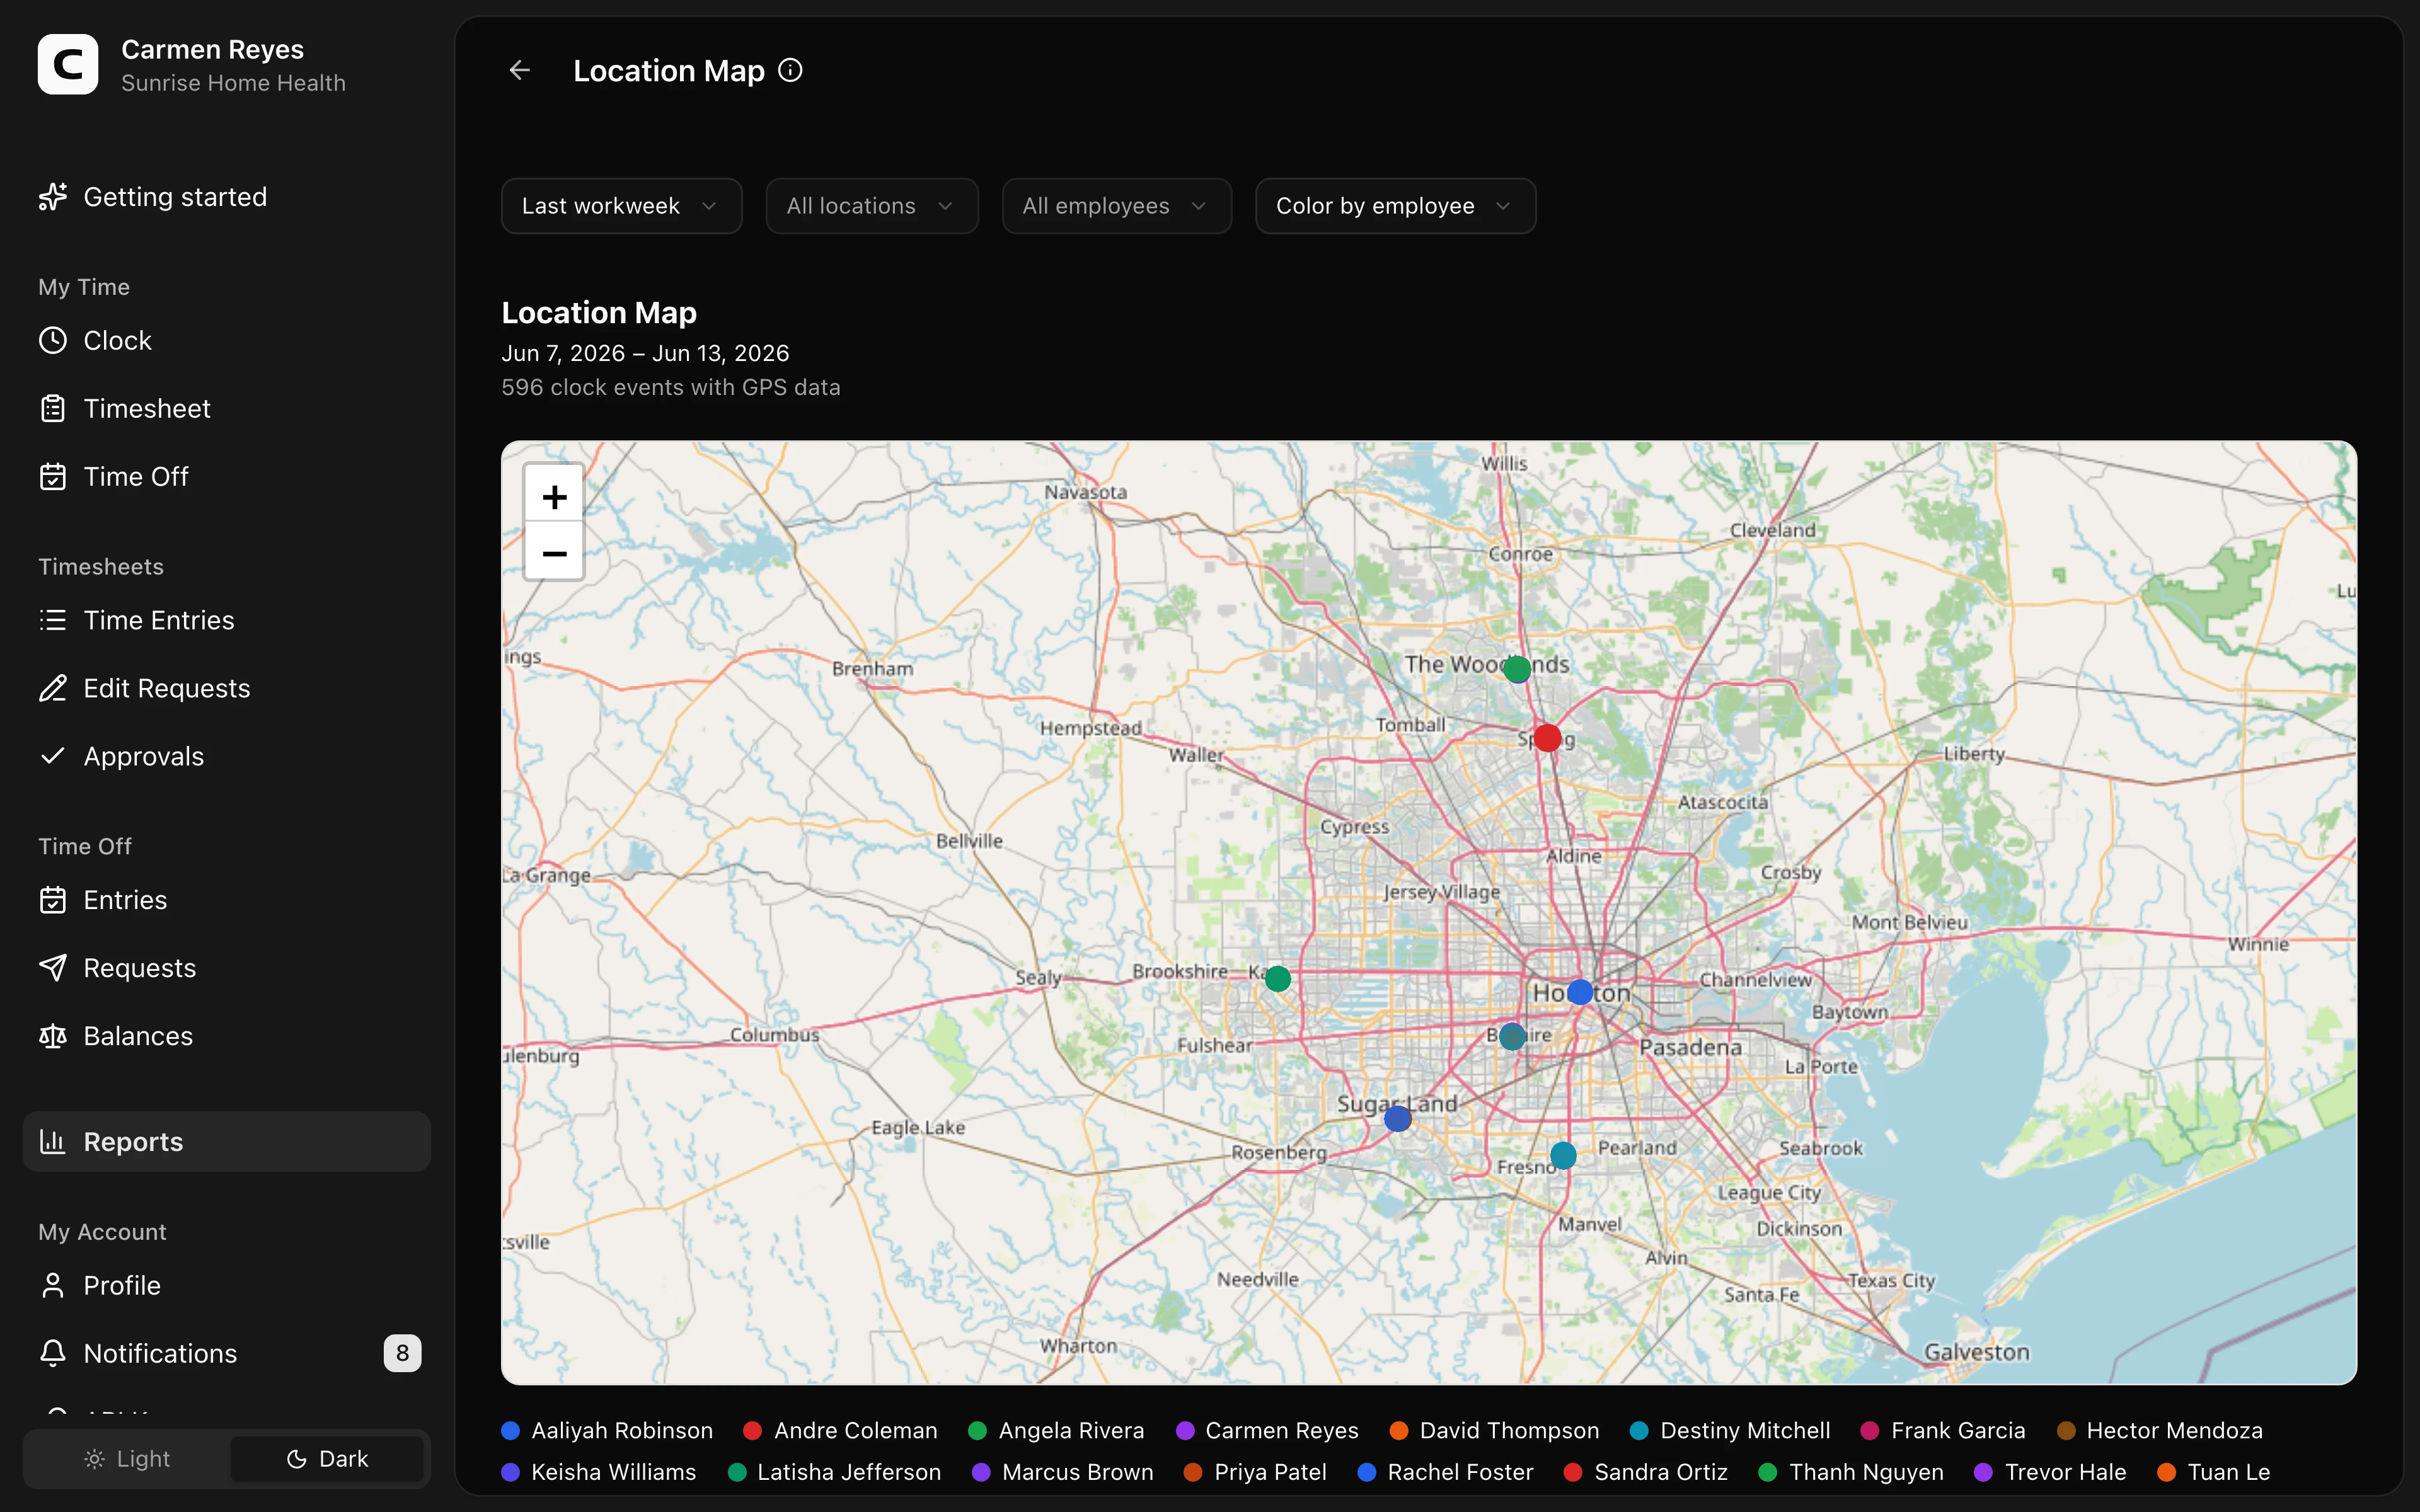The image size is (2420, 1512).
Task: Click the Notifications bell icon
Action: coord(53,1353)
